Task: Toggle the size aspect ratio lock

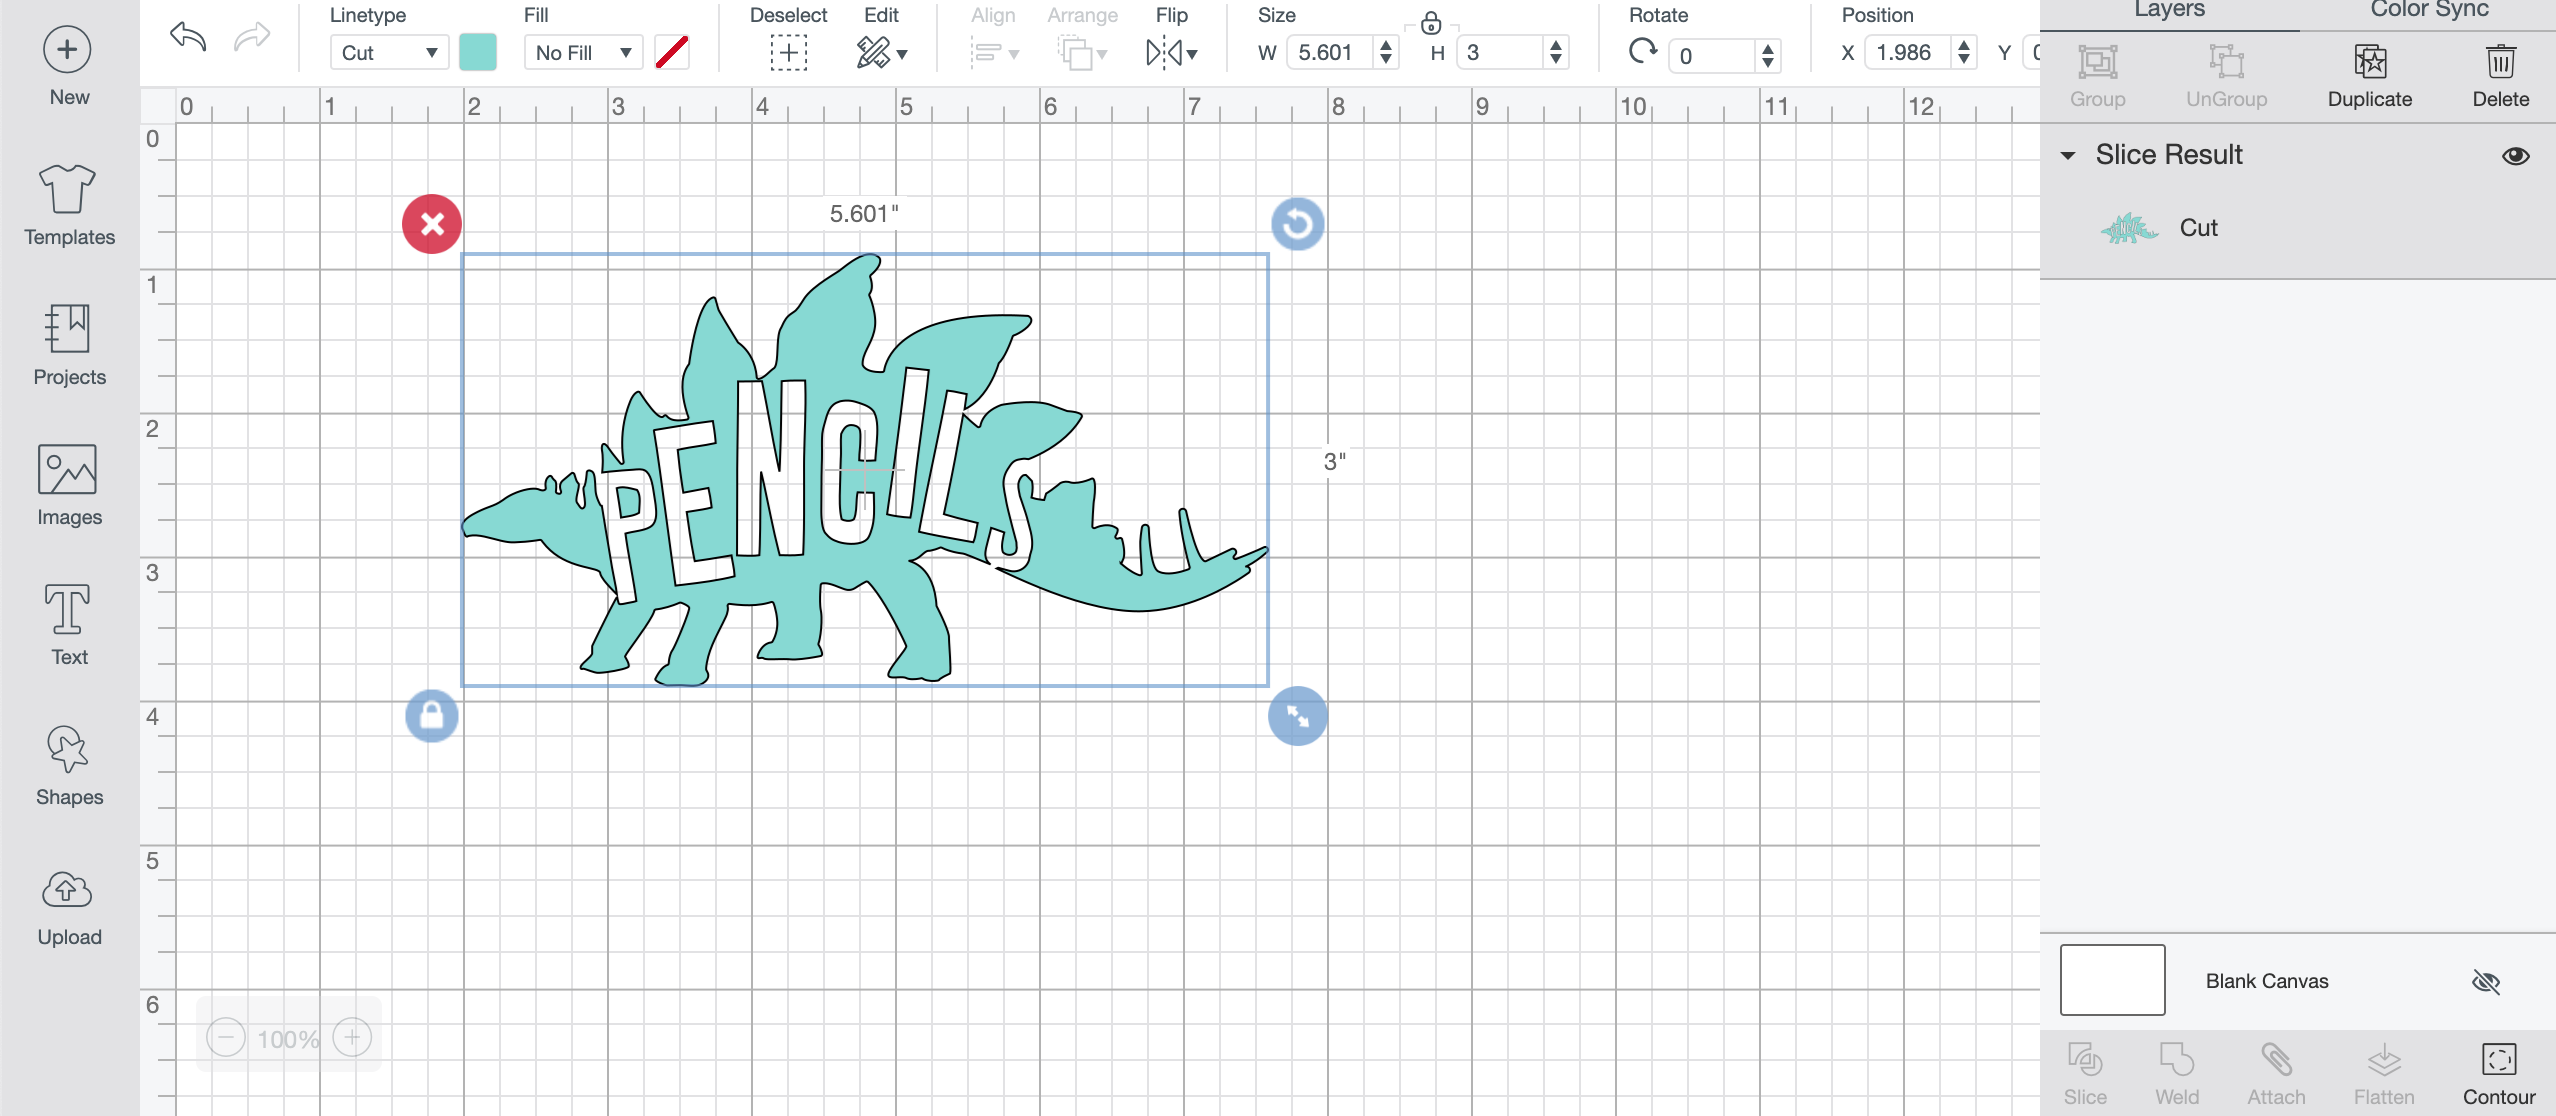Action: (1431, 22)
